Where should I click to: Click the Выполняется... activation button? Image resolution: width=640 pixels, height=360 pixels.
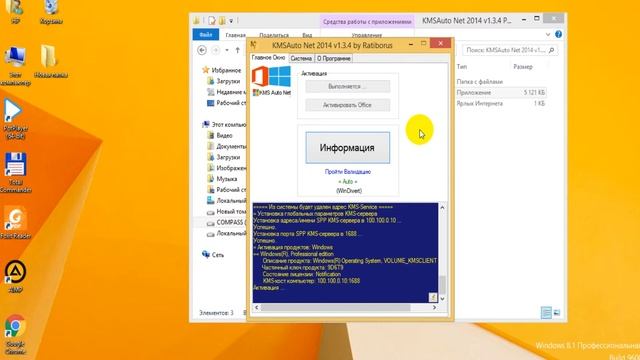pyautogui.click(x=348, y=87)
